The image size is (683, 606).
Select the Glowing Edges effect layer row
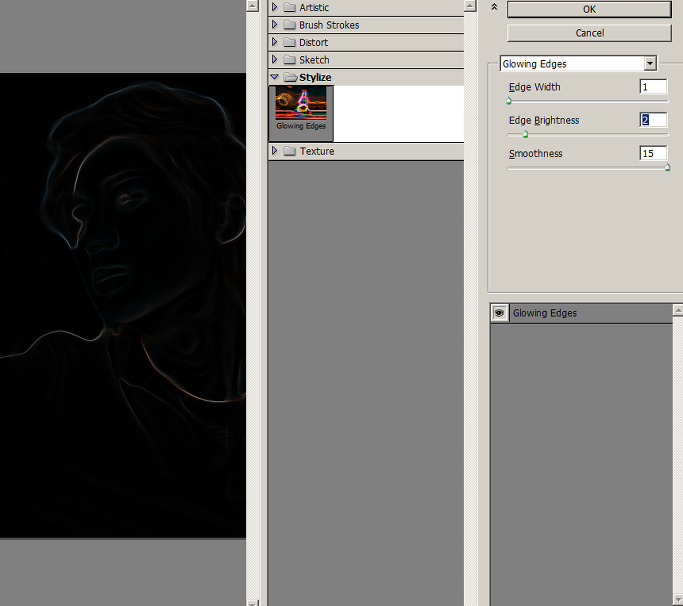(x=582, y=313)
